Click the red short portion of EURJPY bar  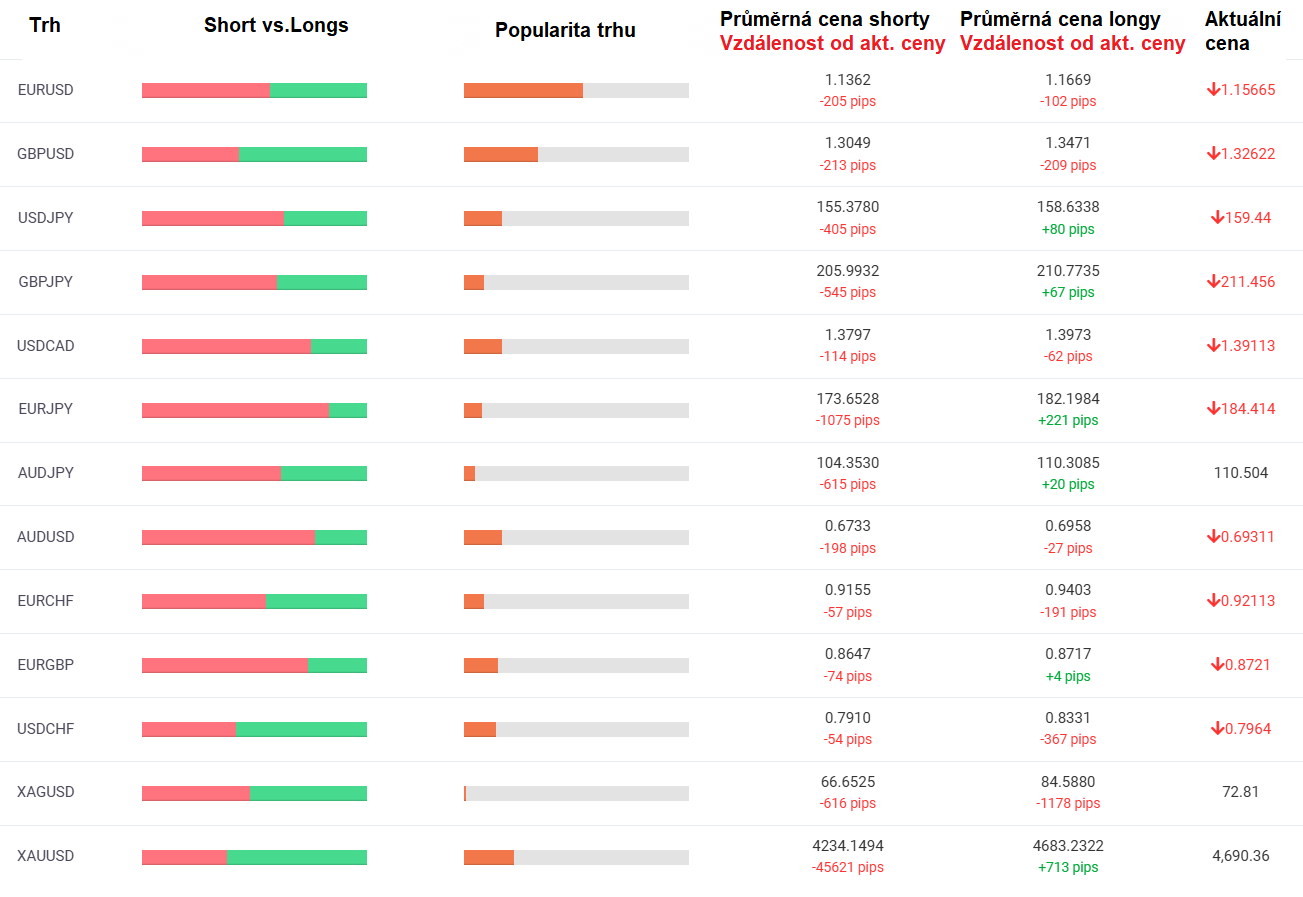pyautogui.click(x=235, y=410)
